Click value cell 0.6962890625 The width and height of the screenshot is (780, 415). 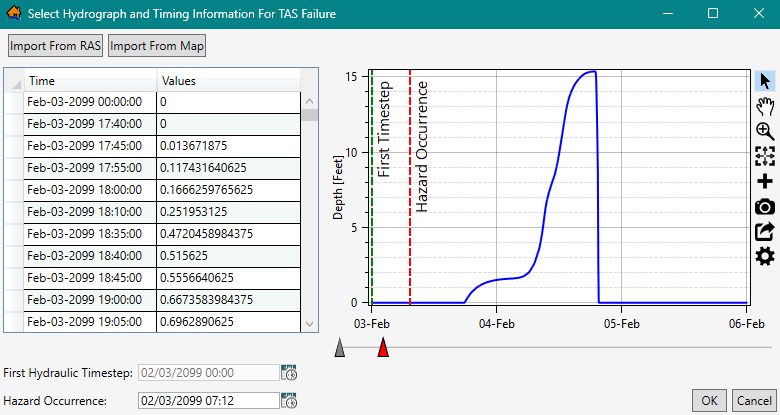[228, 321]
